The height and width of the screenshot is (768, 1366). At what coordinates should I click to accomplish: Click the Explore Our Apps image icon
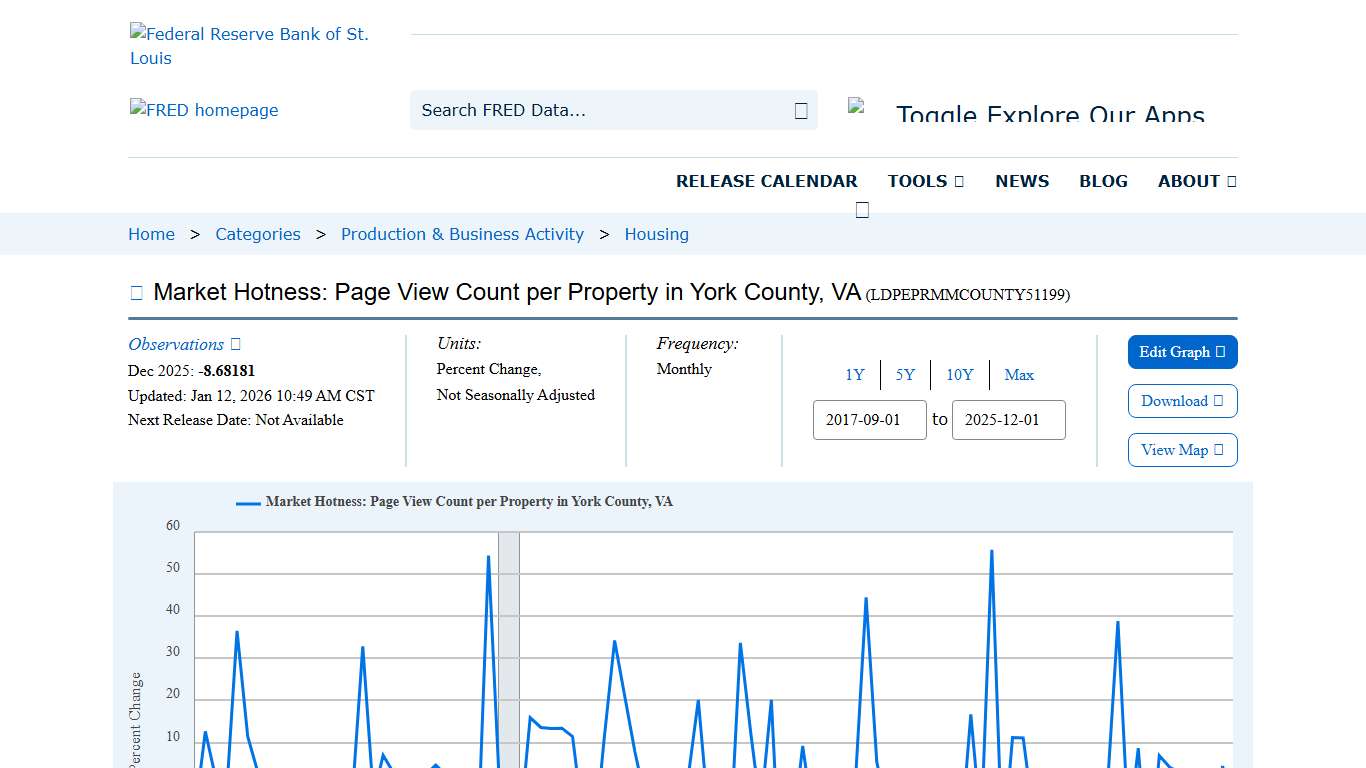[x=856, y=105]
